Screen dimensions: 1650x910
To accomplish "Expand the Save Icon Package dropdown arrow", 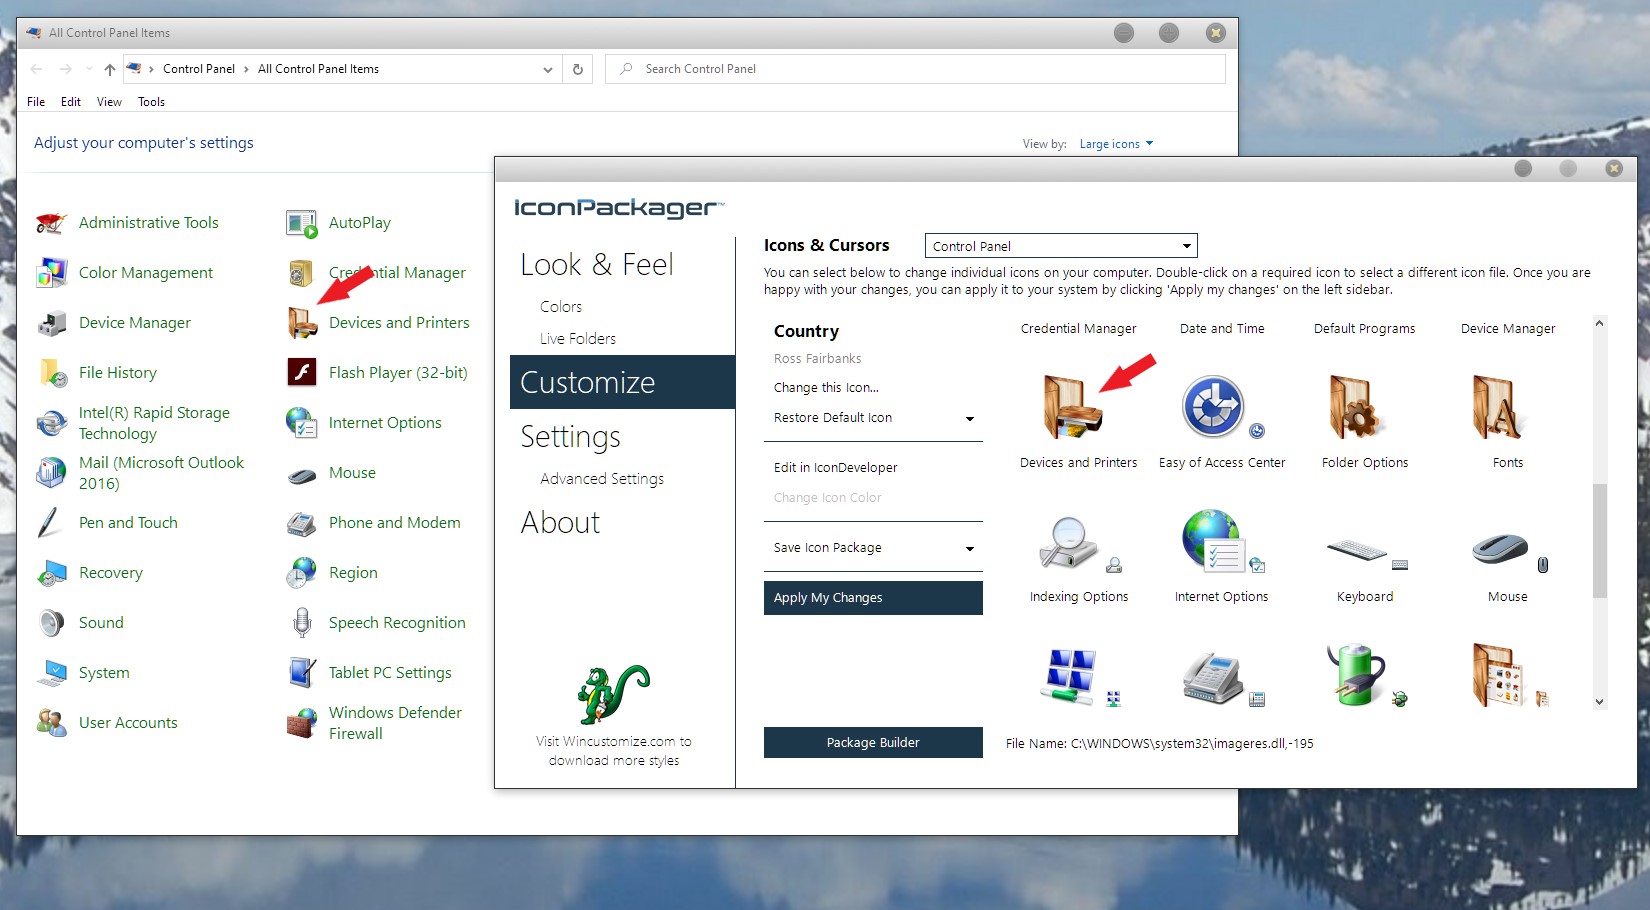I will [969, 549].
